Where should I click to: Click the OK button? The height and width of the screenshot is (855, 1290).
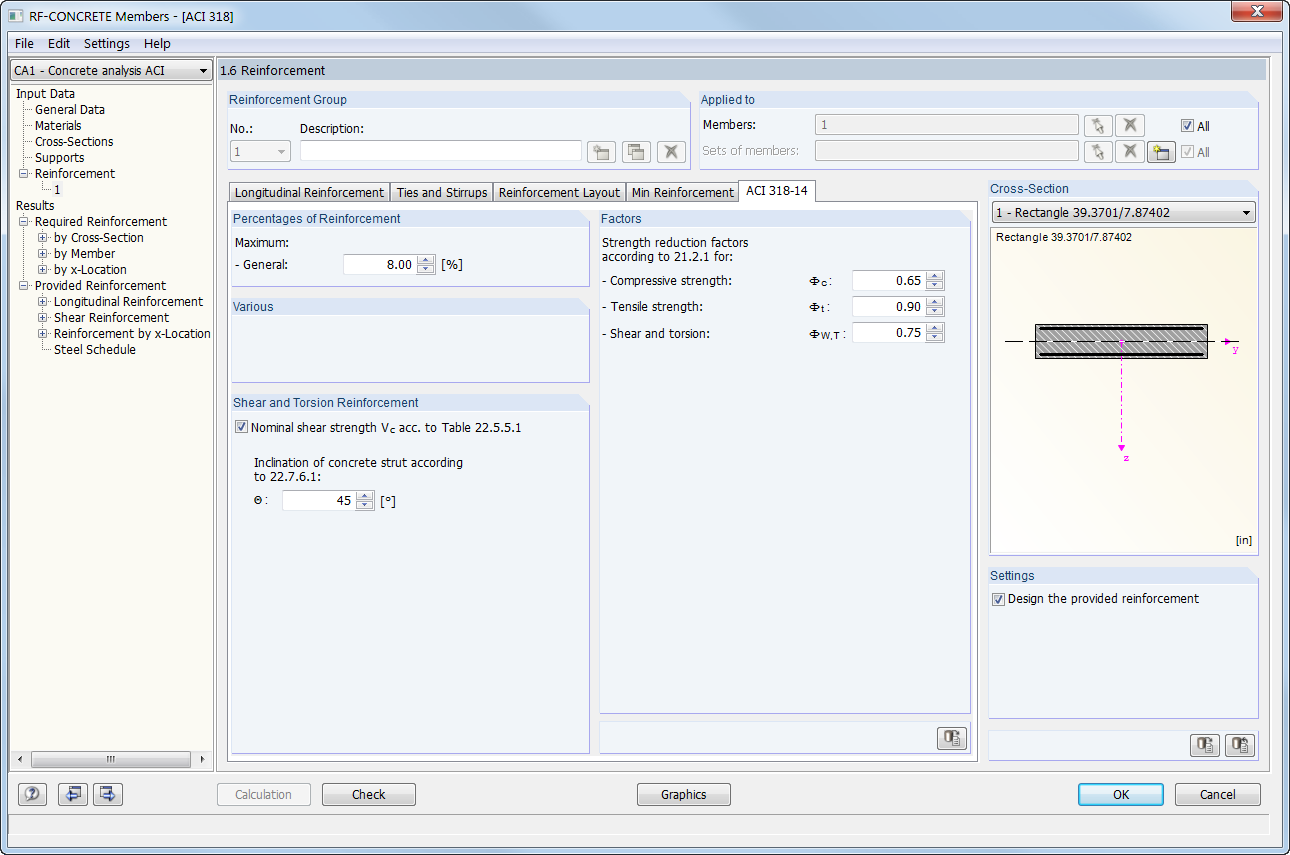click(1121, 794)
